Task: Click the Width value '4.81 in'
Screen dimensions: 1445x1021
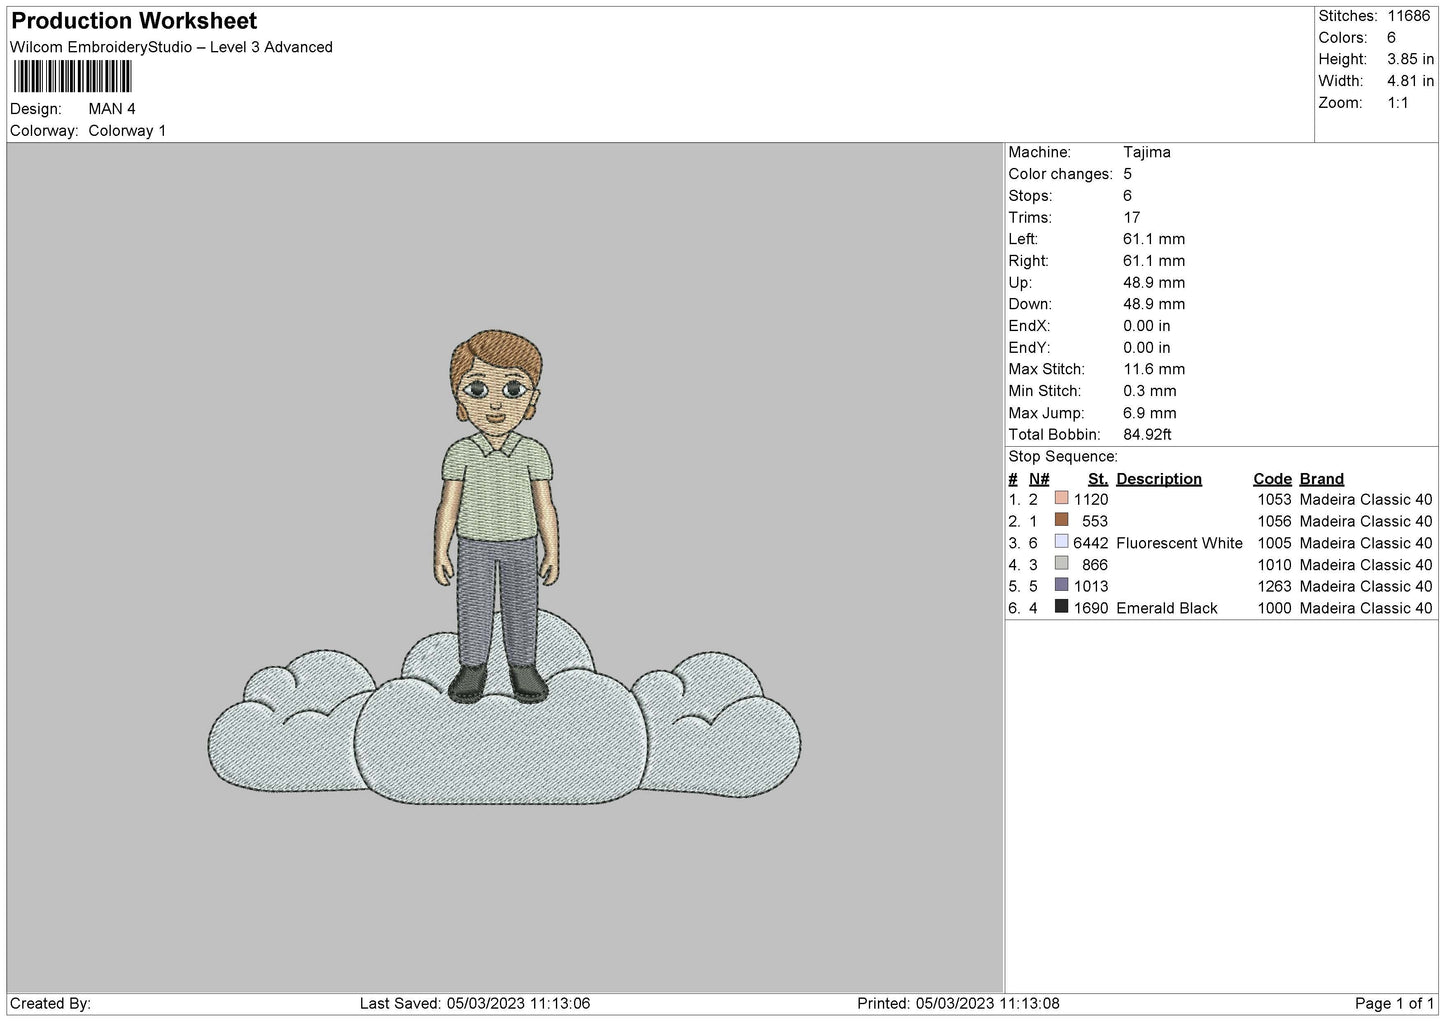Action: click(1410, 82)
